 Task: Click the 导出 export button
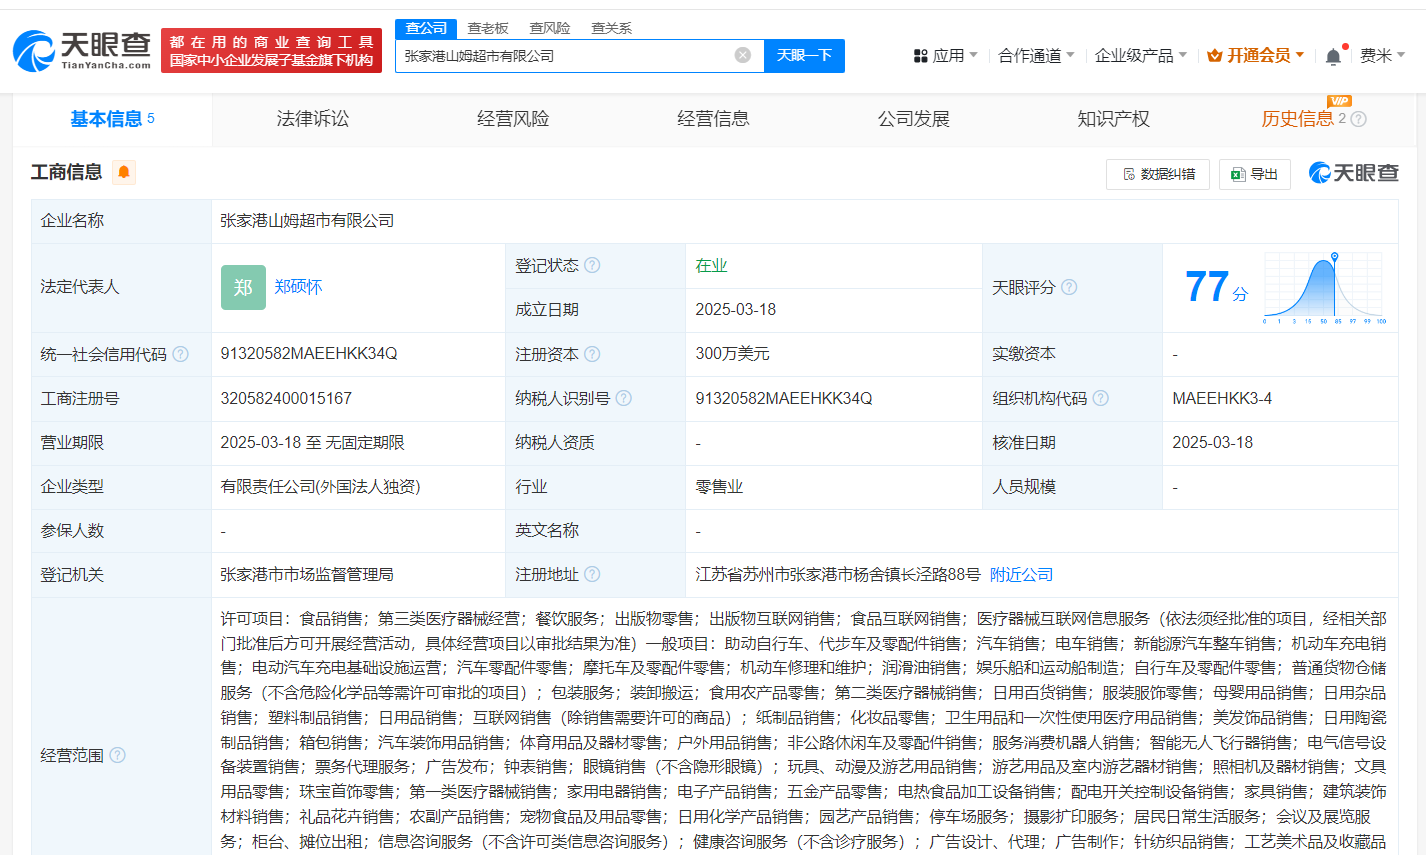(1255, 174)
